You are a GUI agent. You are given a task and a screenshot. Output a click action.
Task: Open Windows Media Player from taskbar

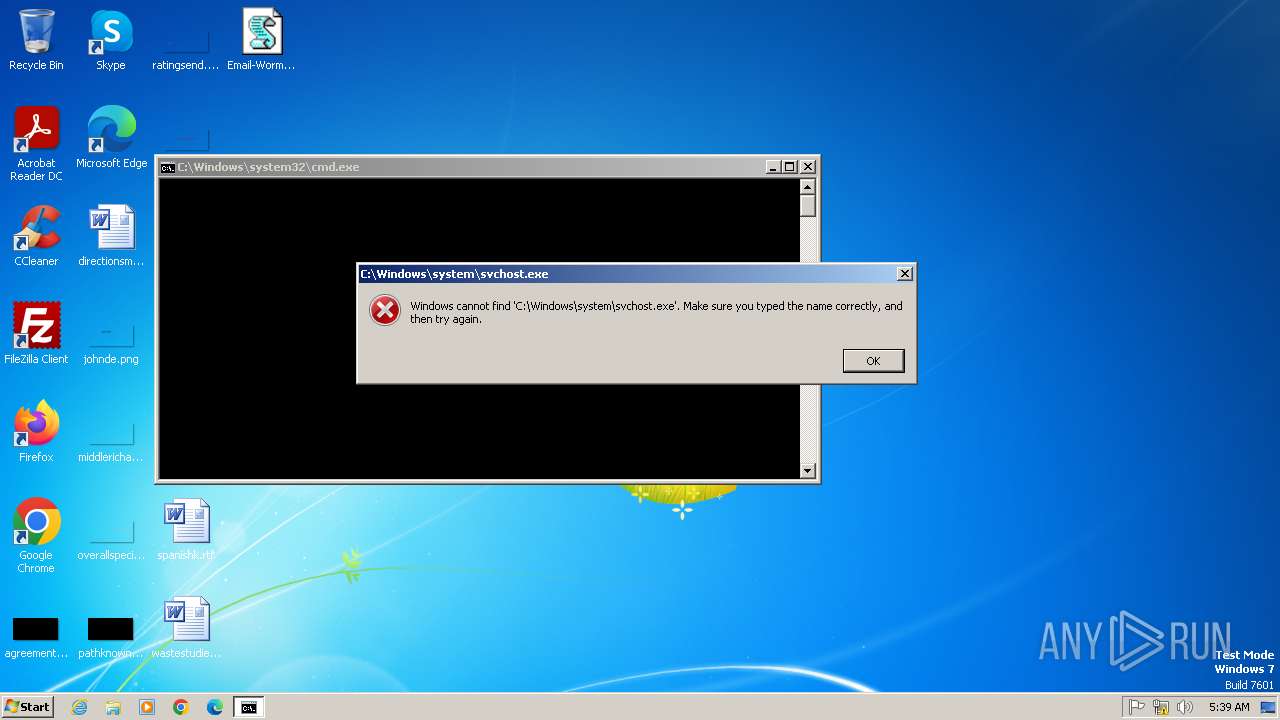point(147,707)
